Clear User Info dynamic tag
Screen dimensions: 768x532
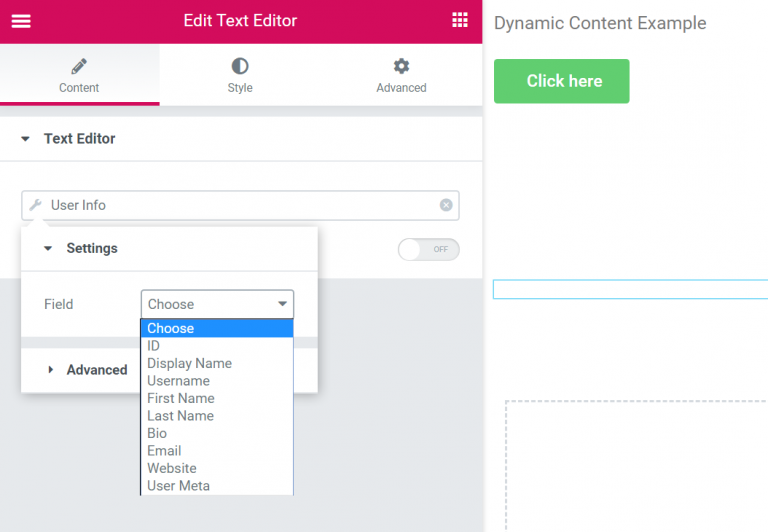pyautogui.click(x=446, y=205)
